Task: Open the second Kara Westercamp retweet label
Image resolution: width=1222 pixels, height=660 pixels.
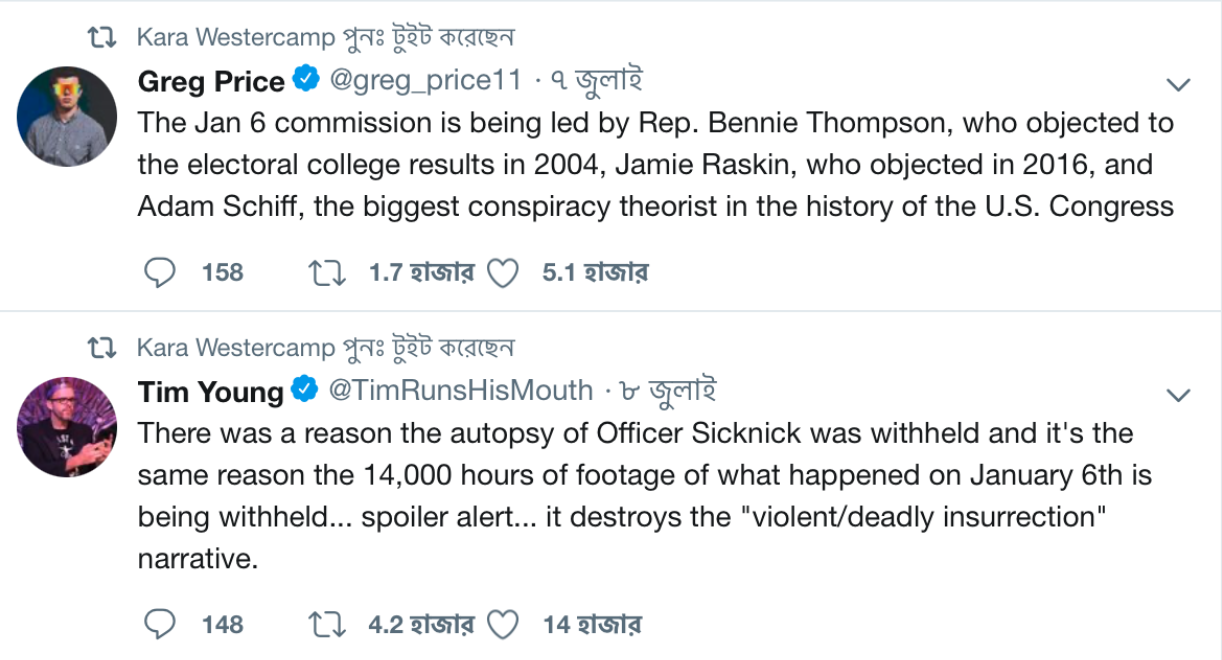Action: click(236, 348)
